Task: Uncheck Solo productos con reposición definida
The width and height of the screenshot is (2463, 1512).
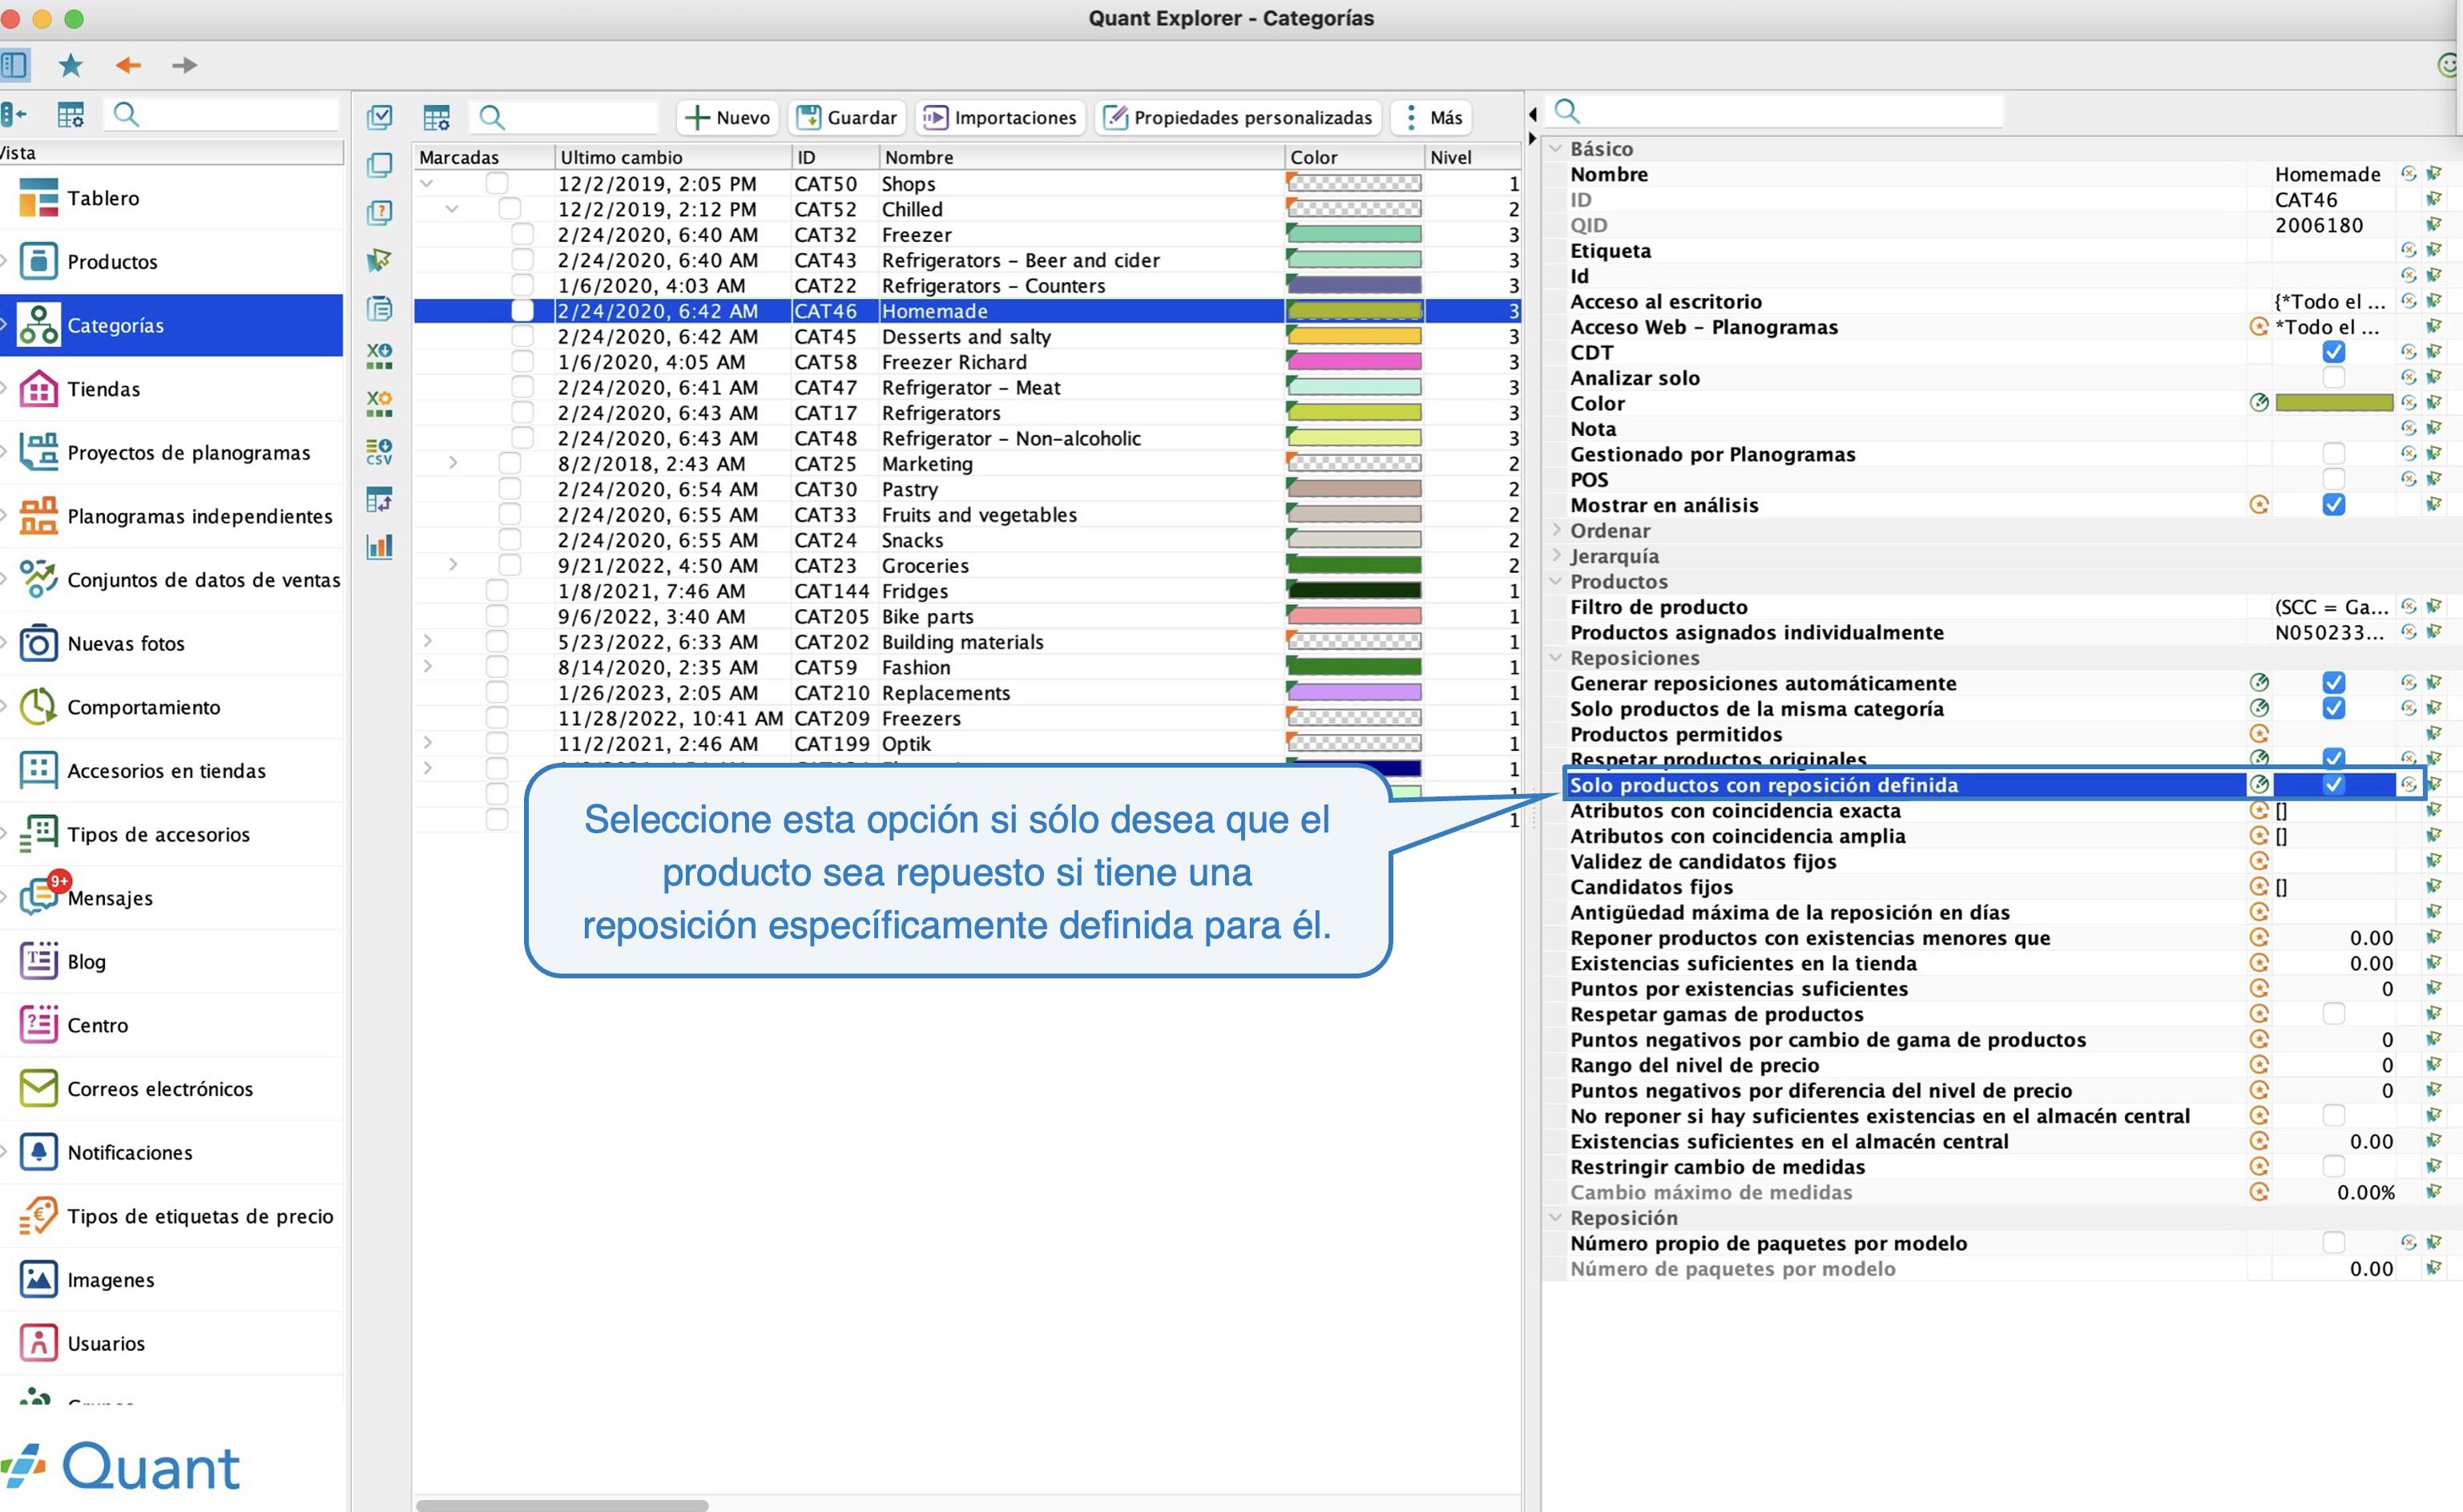Action: click(x=2333, y=785)
